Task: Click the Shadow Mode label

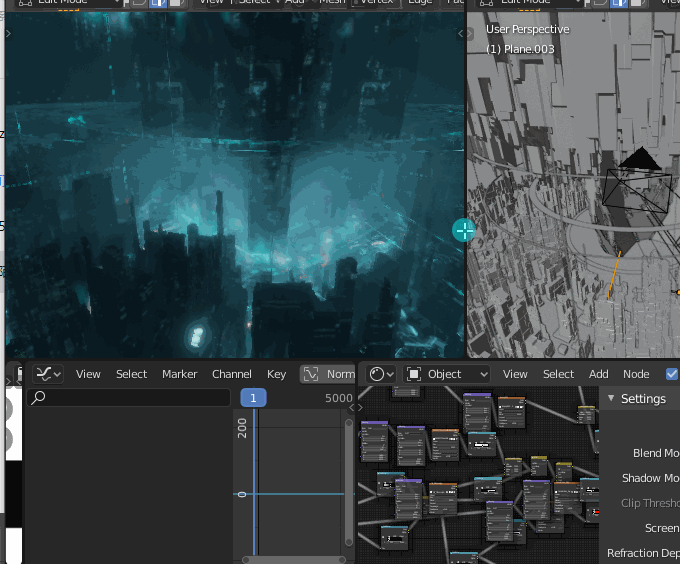Action: [651, 478]
